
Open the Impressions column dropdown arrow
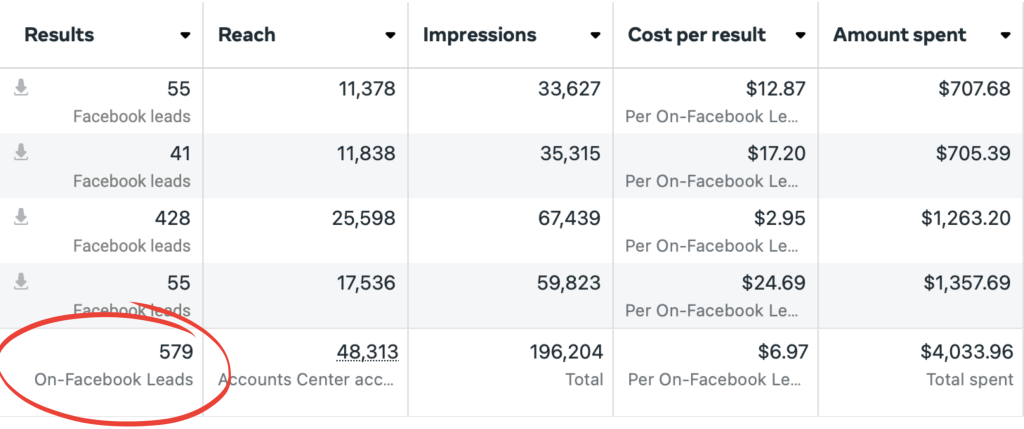[593, 35]
